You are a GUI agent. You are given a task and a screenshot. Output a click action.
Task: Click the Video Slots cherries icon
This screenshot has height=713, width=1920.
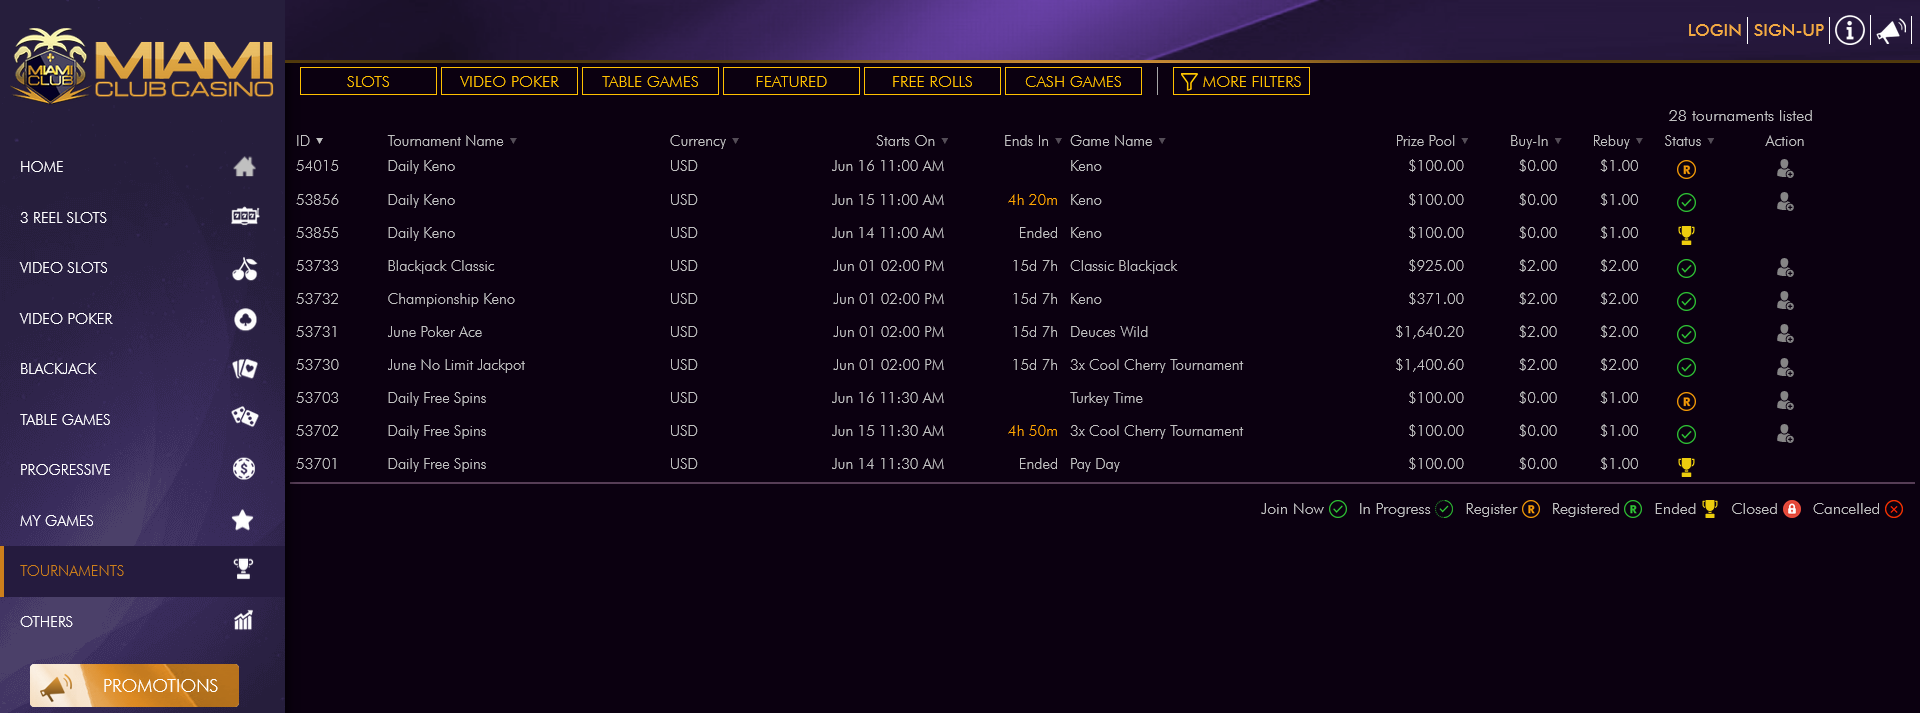[244, 268]
